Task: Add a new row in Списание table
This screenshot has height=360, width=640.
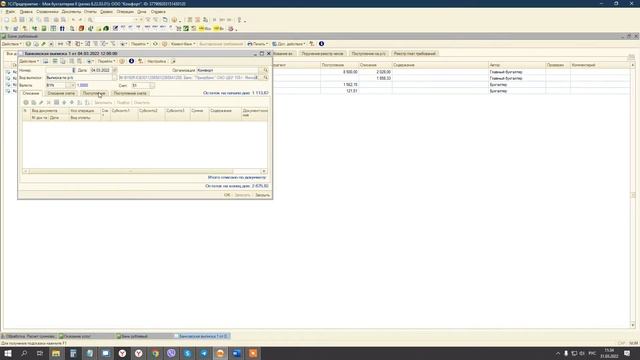Action: 26,102
